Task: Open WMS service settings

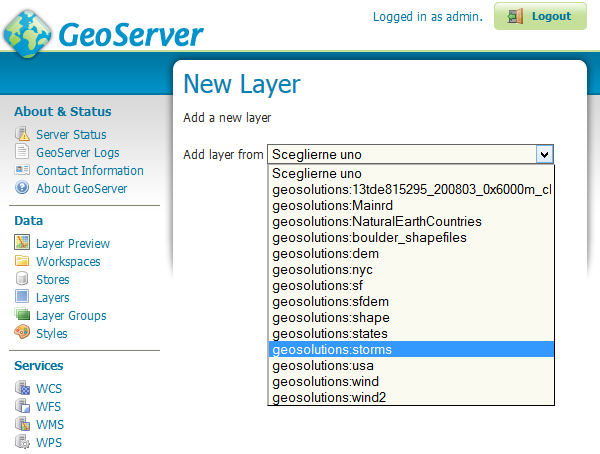Action: (50, 425)
